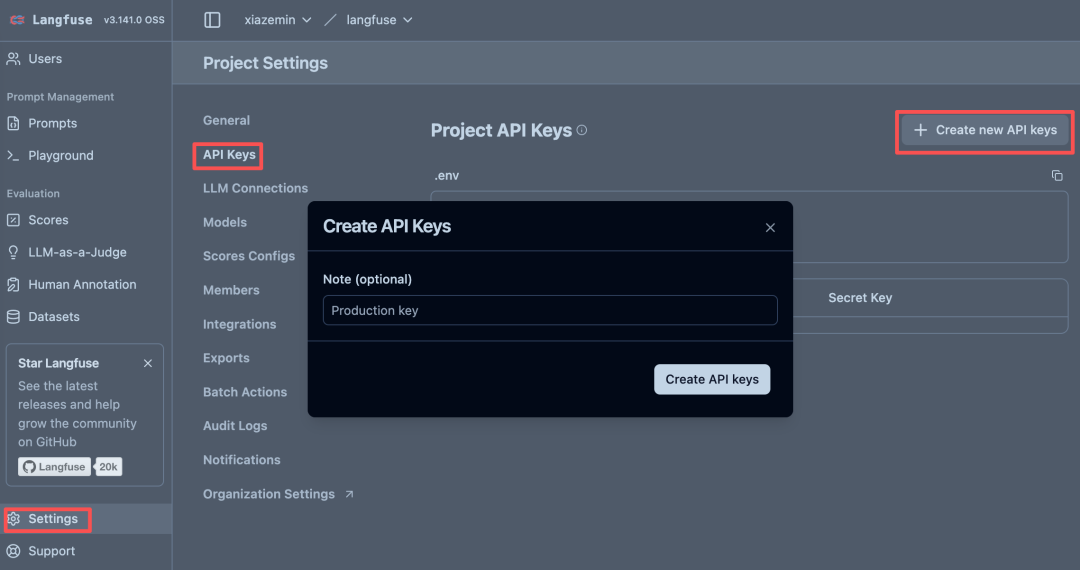Open Audit Logs settings tab
The image size is (1080, 570).
(235, 426)
